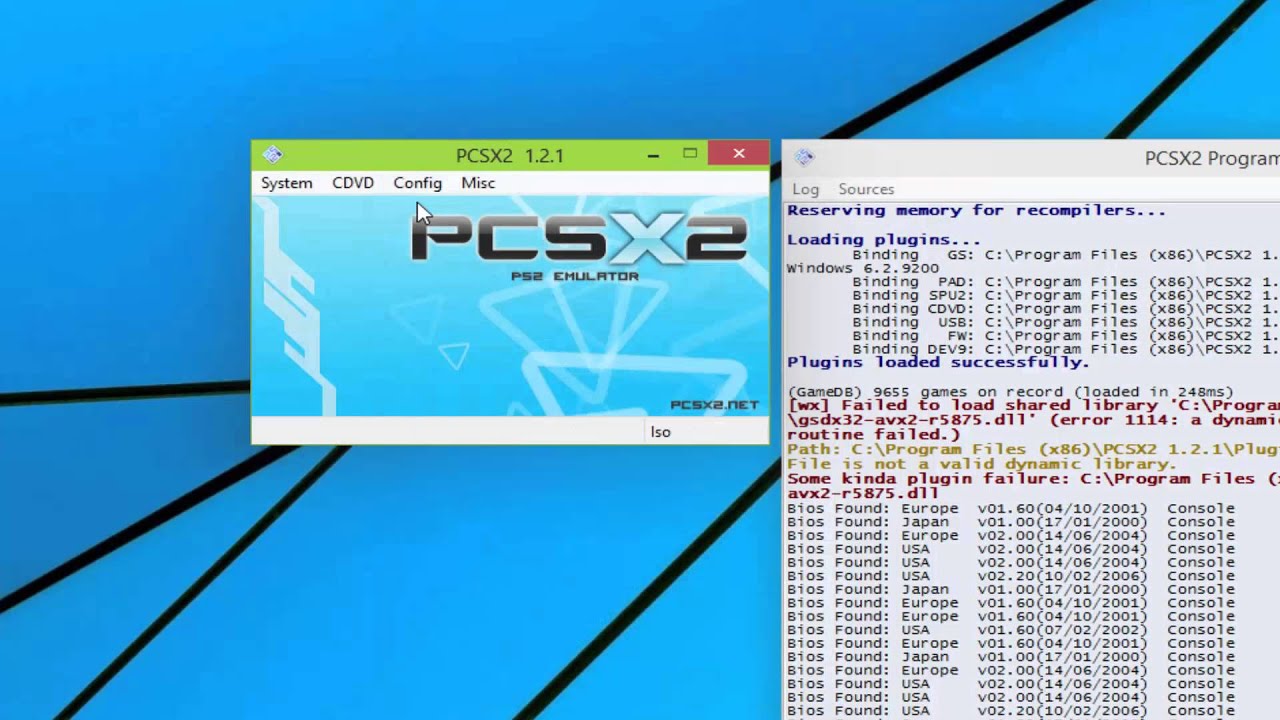Open the System menu in PCSX2
Image resolution: width=1280 pixels, height=720 pixels.
[287, 183]
